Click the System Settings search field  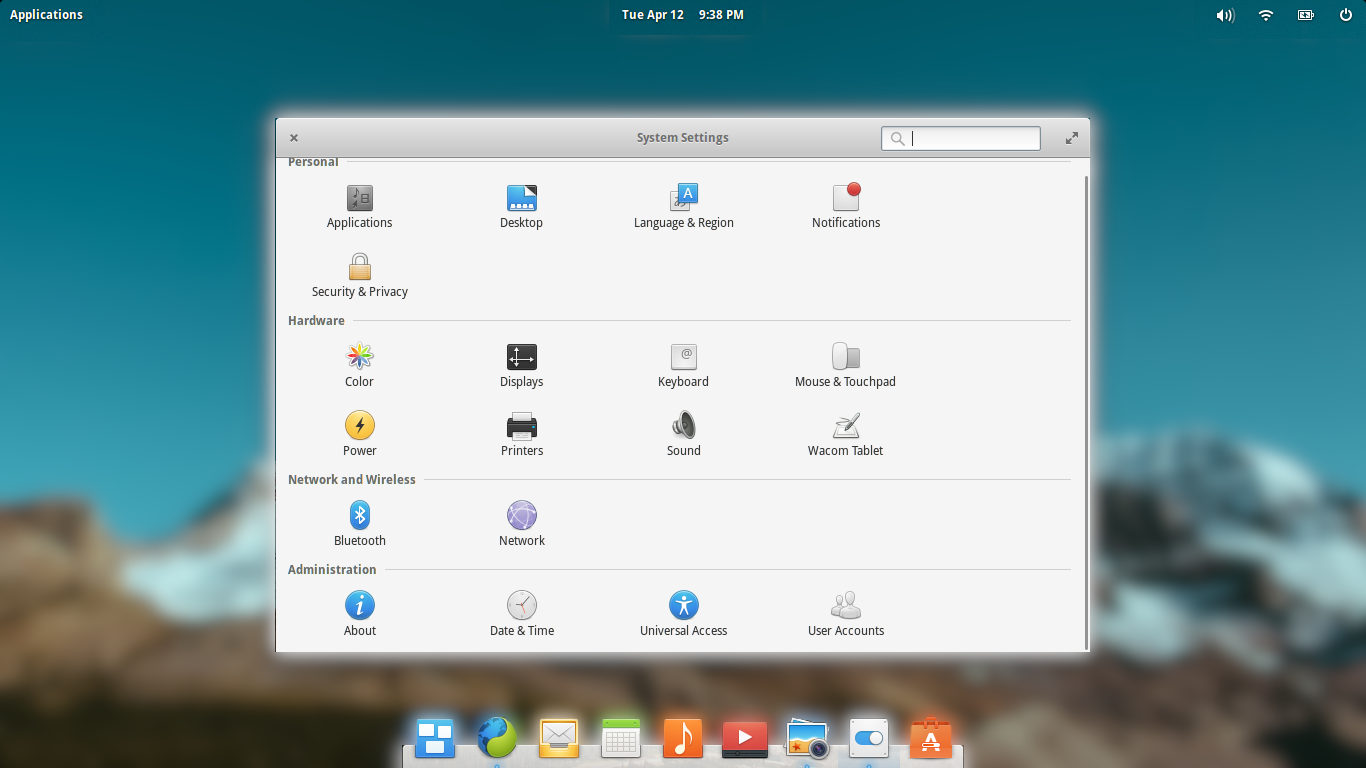coord(961,138)
